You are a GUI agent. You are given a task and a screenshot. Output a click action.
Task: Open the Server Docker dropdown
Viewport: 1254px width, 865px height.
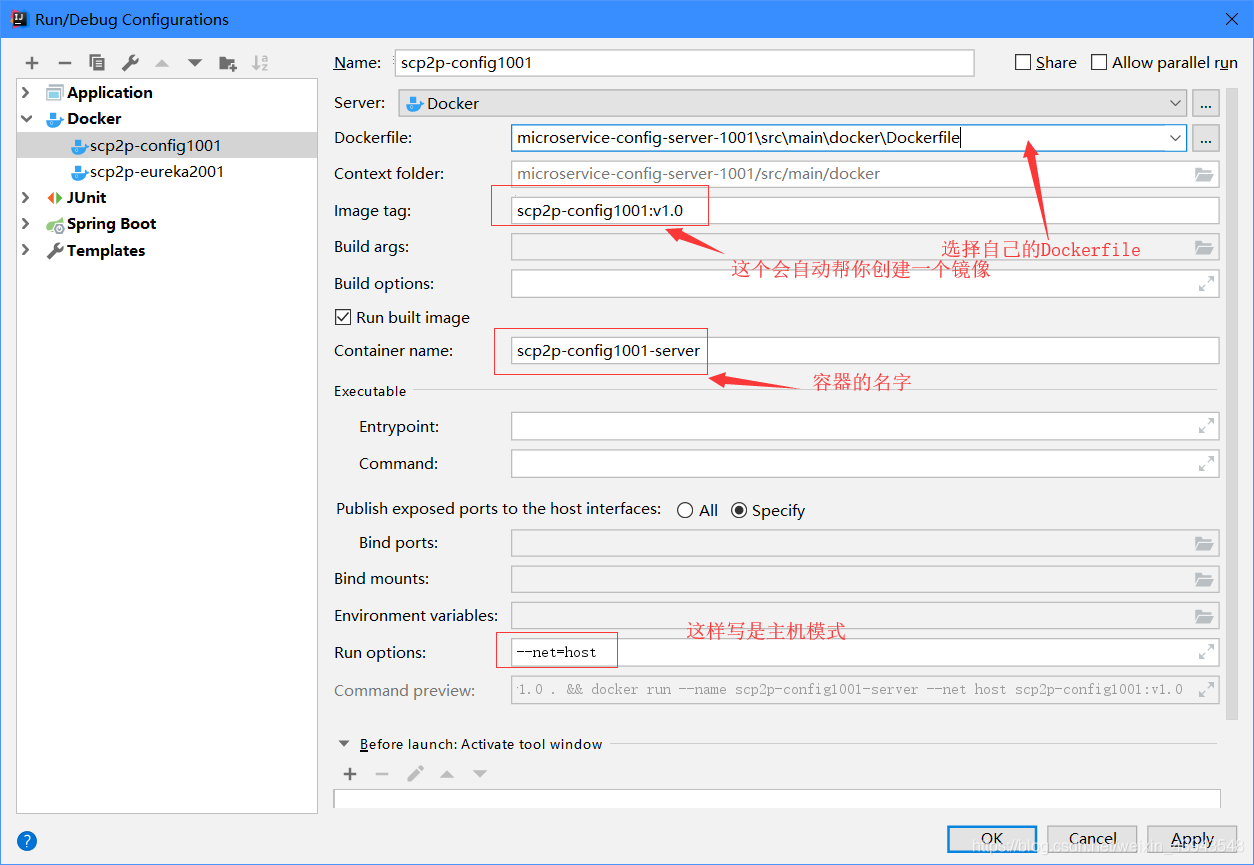[792, 103]
